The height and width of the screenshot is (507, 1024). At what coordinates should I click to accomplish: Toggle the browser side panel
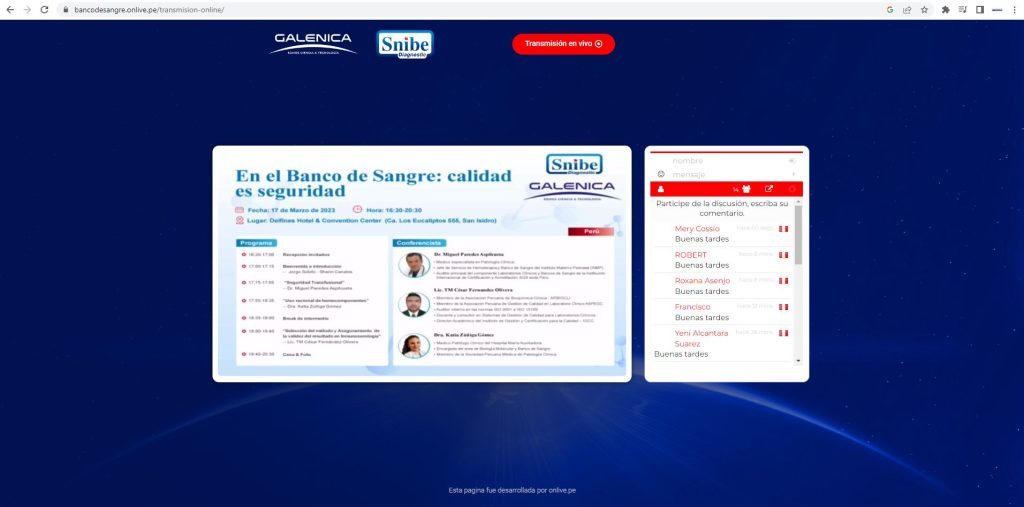(980, 9)
